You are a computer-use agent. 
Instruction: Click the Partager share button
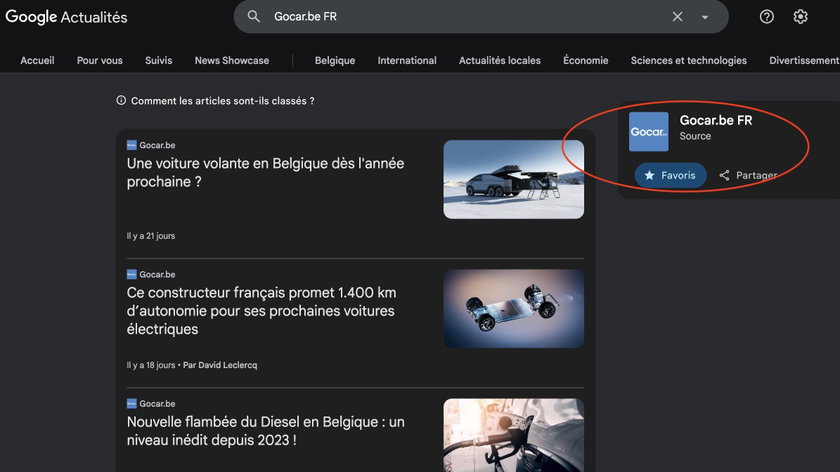coord(748,175)
